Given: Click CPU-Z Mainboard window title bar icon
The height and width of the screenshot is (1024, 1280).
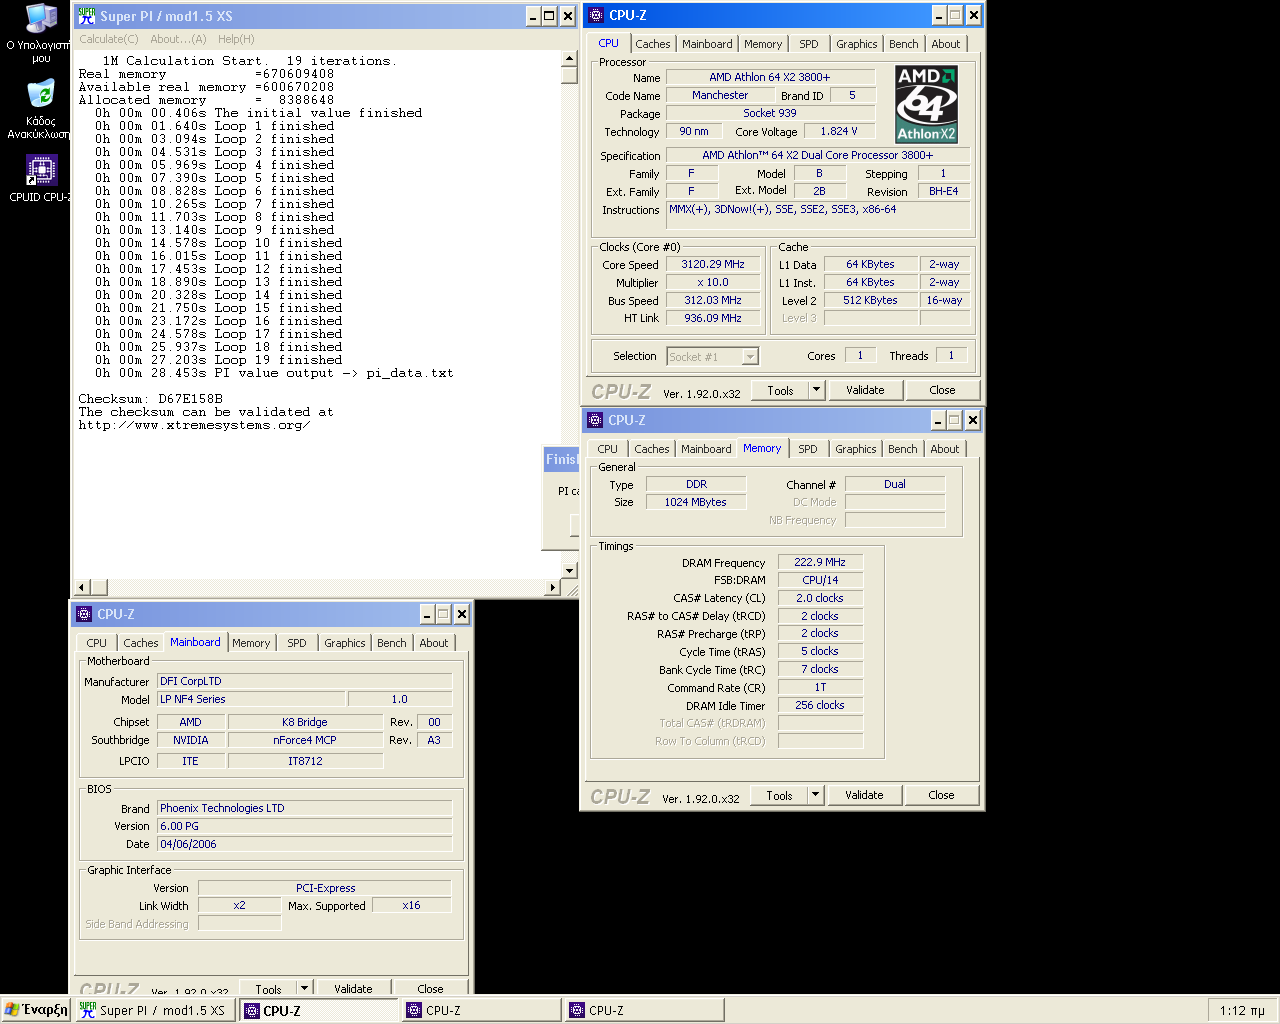Looking at the screenshot, I should point(84,614).
